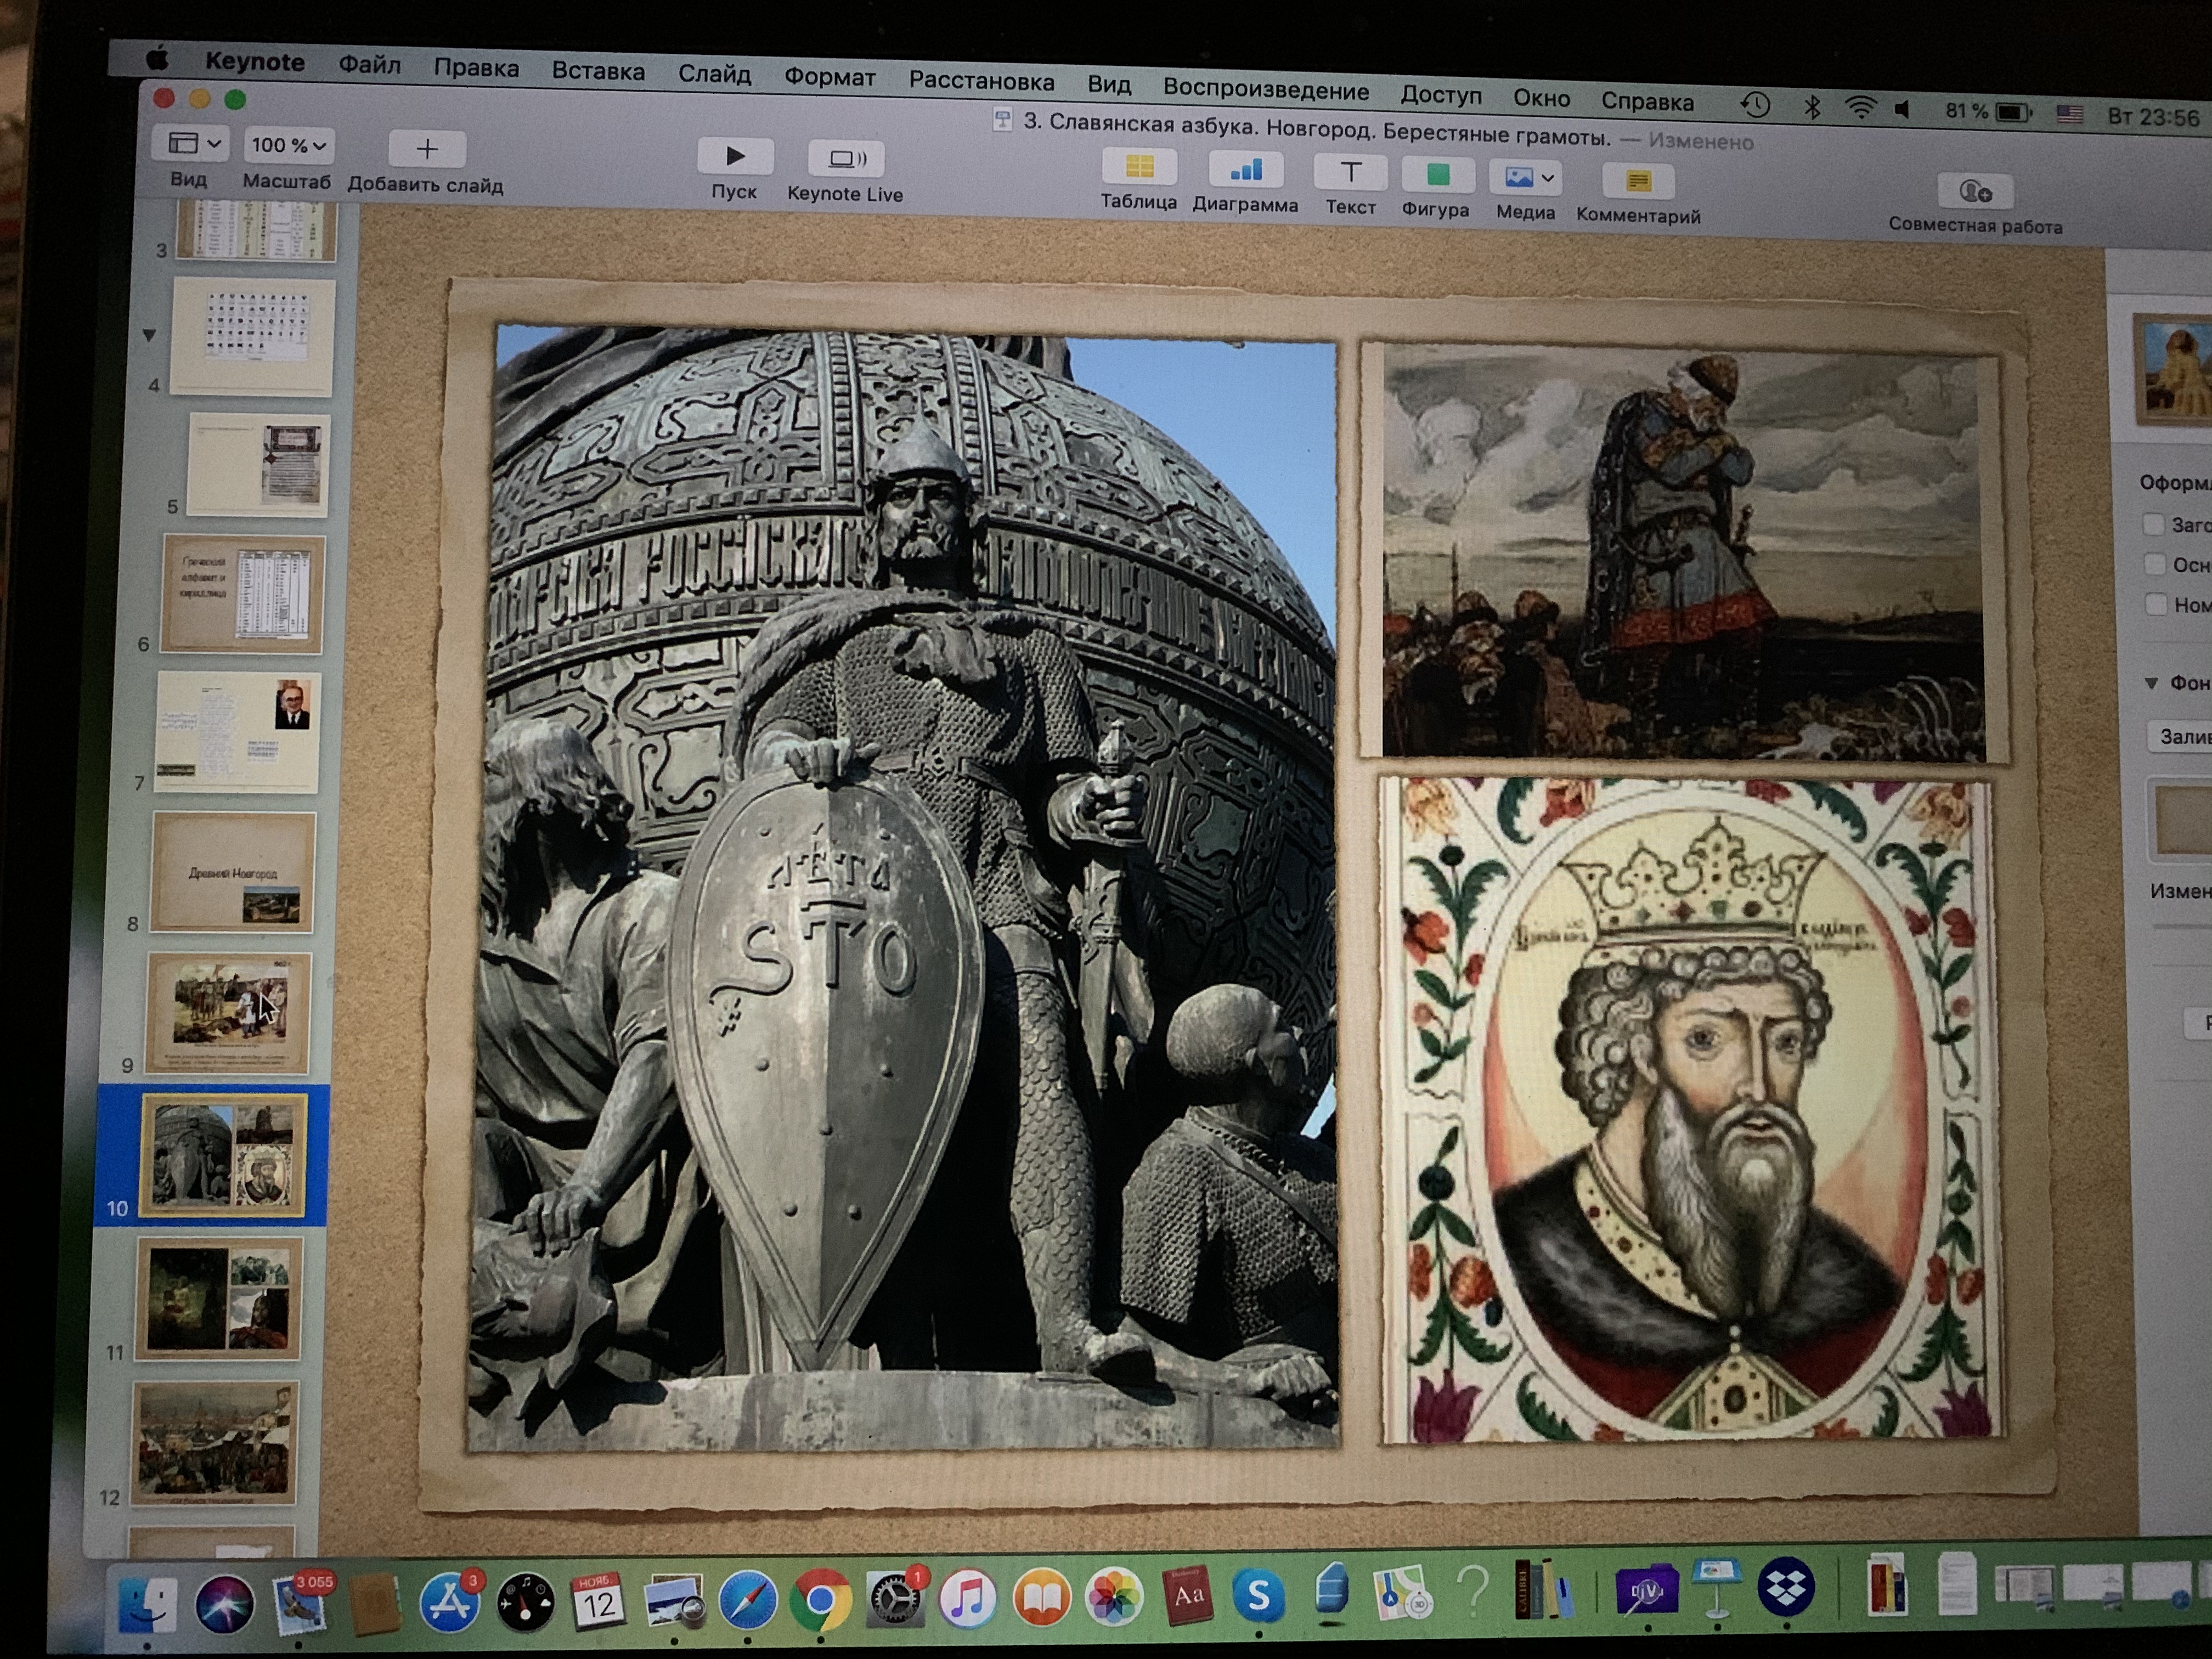Toggle the Осн… body checkbox
Screen dimensions: 2212x1659
pos(2154,564)
